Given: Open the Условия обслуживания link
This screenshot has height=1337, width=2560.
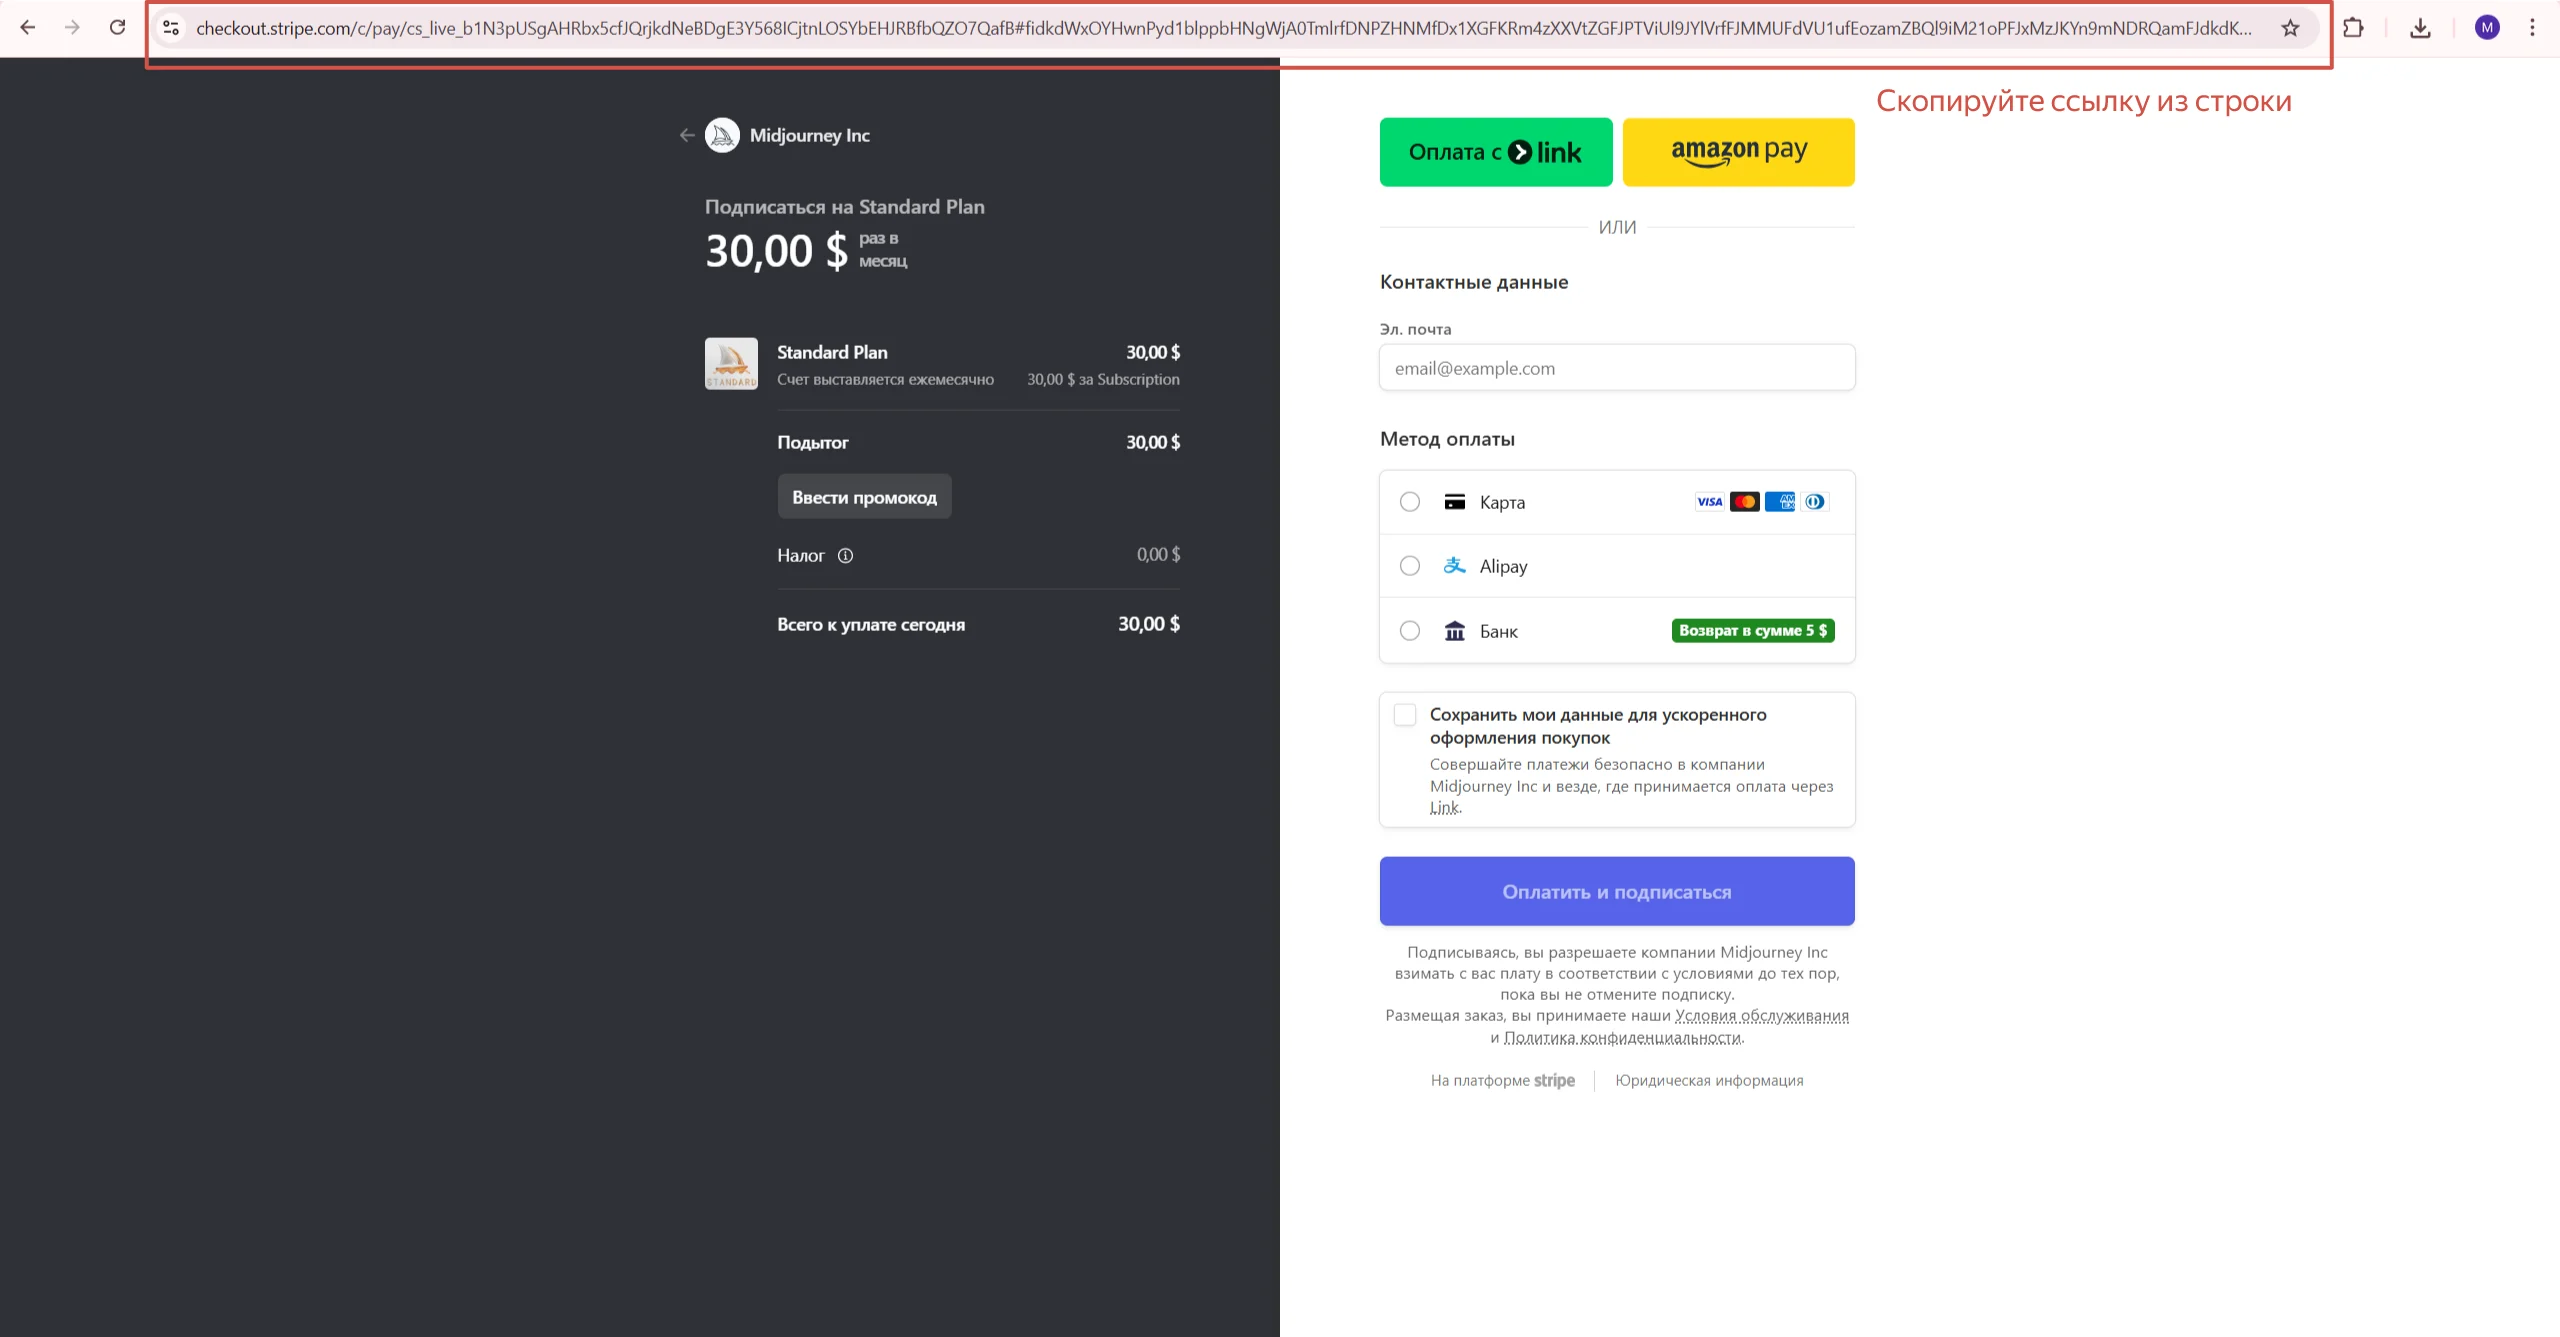Looking at the screenshot, I should (x=1762, y=1016).
